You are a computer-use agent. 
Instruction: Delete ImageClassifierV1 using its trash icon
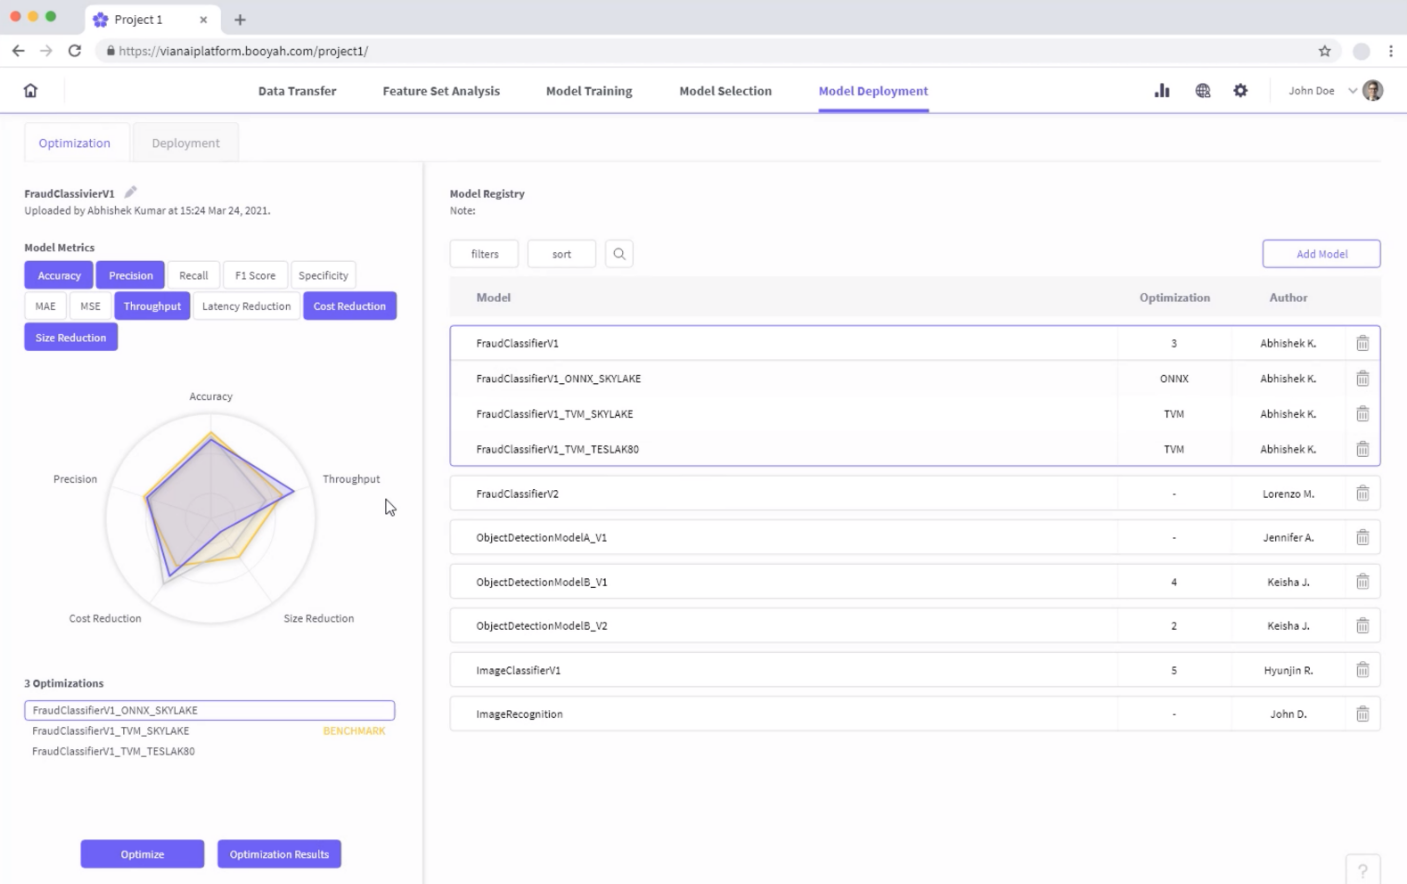1362,670
